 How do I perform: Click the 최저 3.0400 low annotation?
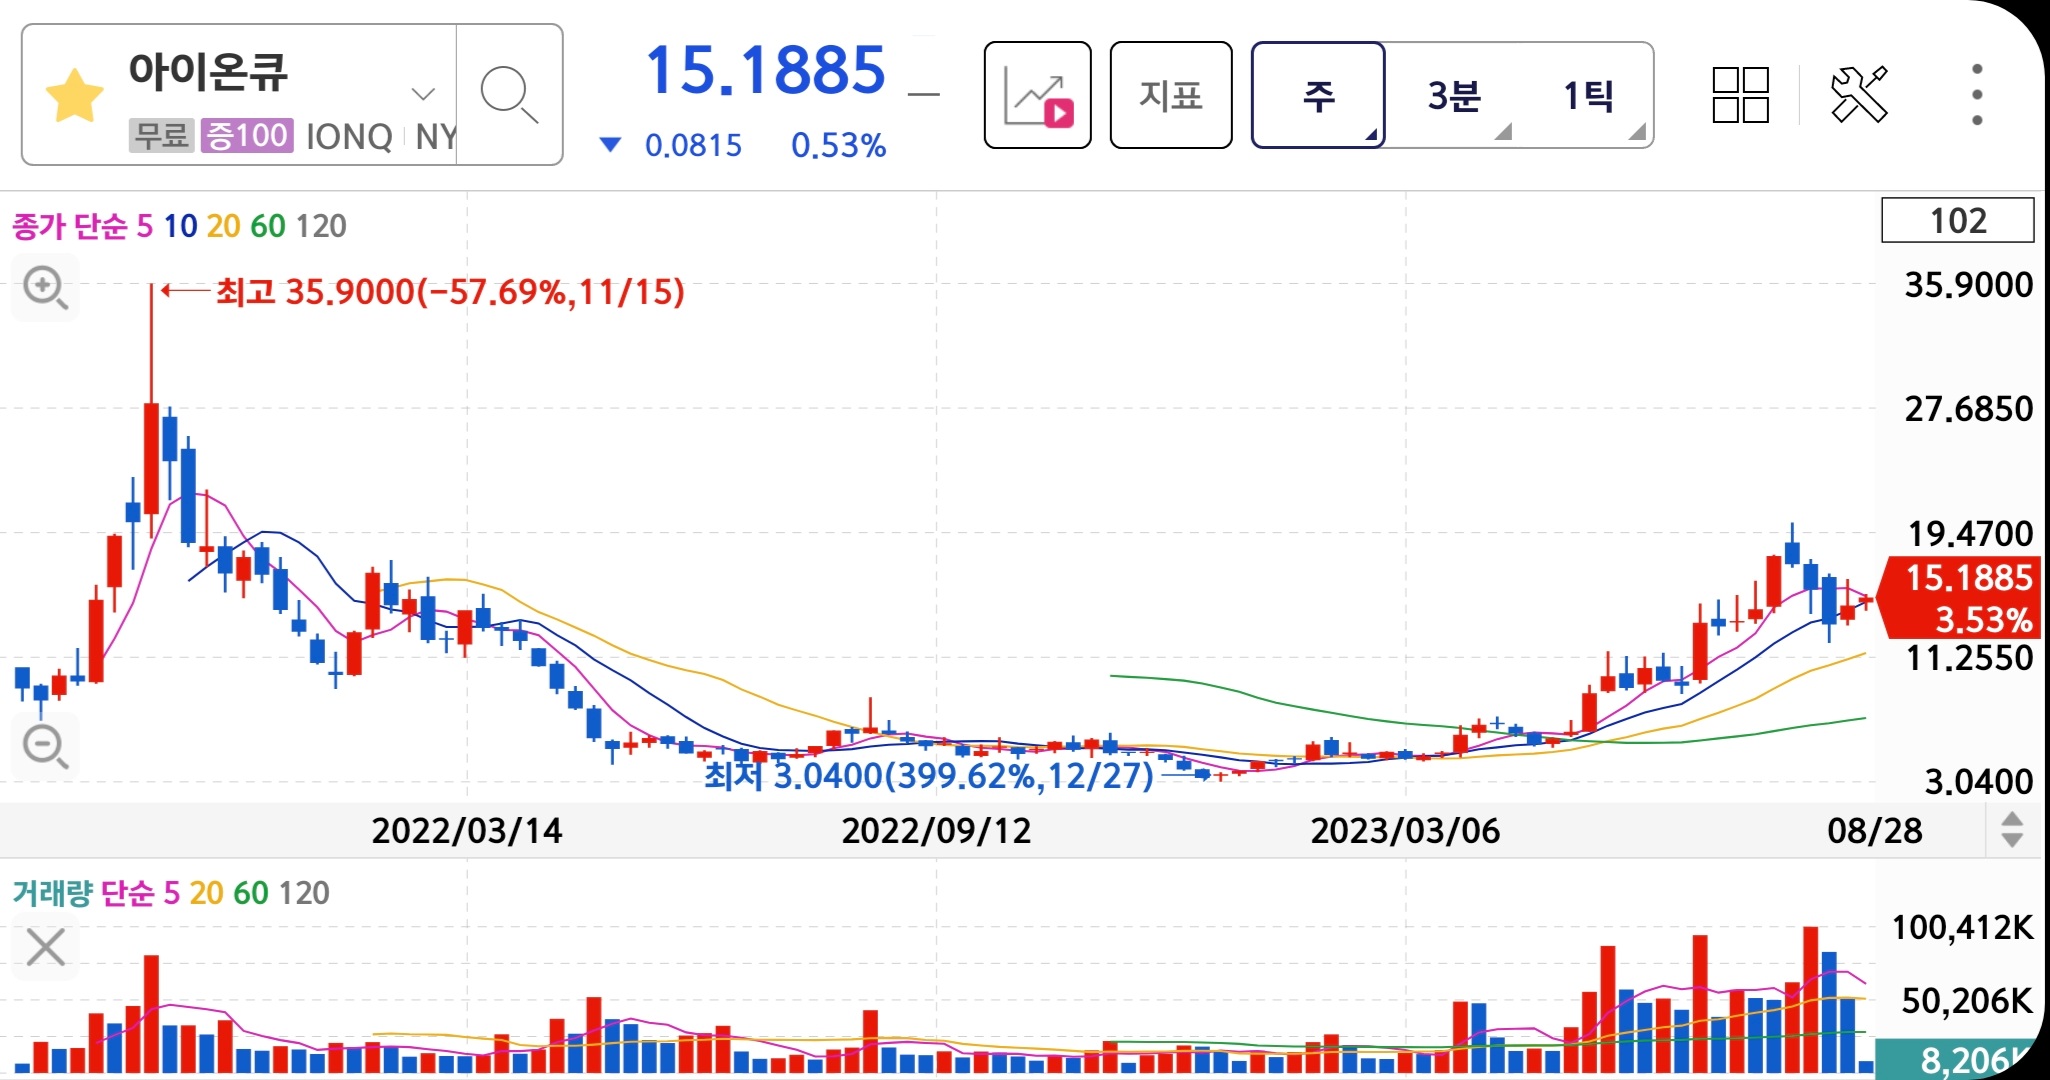pyautogui.click(x=929, y=775)
